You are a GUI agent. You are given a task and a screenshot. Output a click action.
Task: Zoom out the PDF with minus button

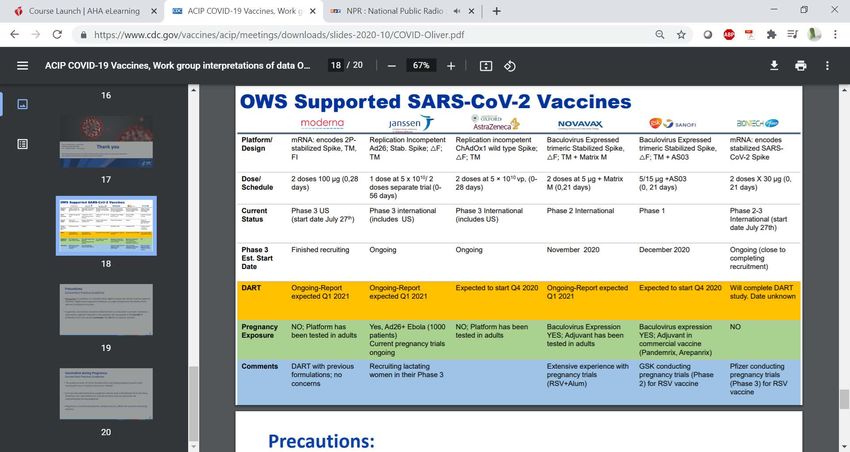click(x=391, y=66)
